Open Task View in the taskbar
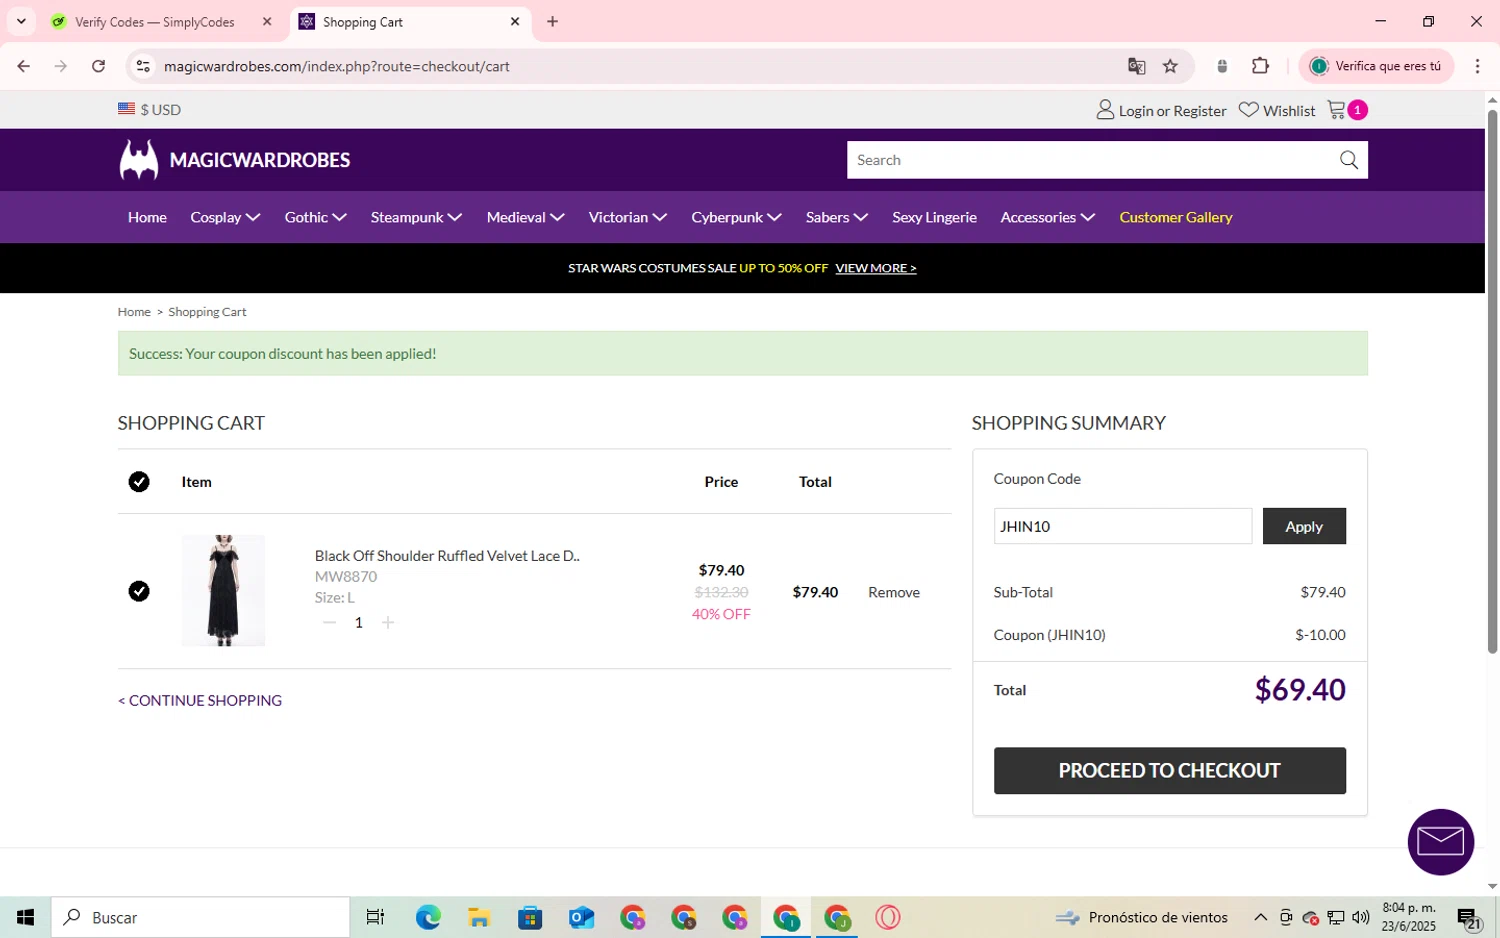Viewport: 1500px width, 938px height. coord(375,917)
